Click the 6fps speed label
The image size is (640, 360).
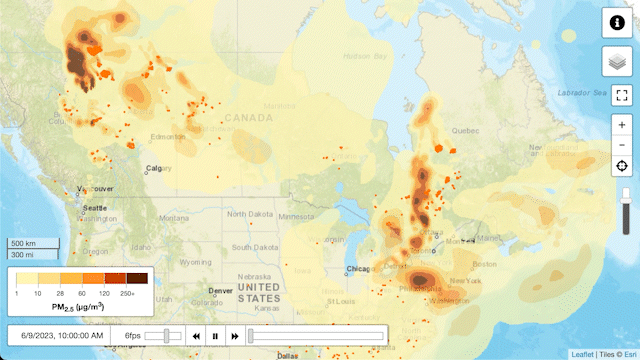[x=133, y=336]
